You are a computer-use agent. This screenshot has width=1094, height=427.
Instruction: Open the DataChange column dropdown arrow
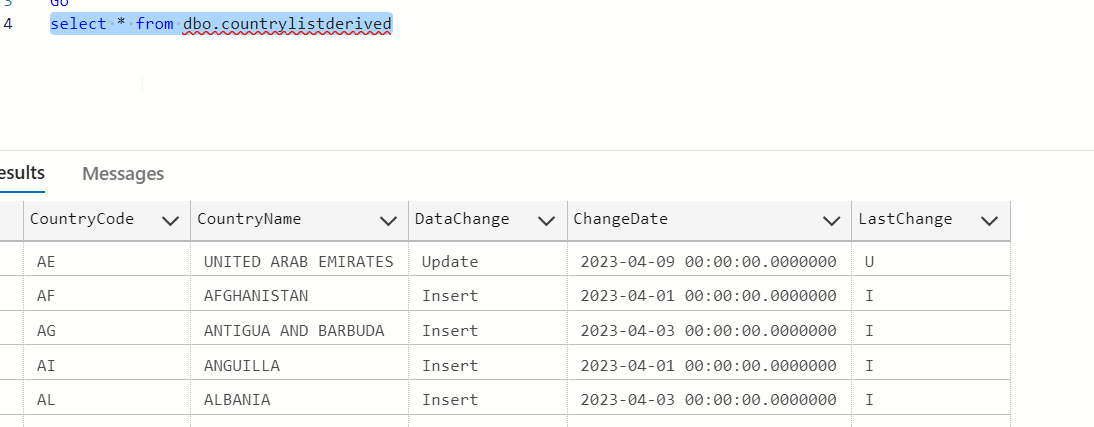[546, 220]
